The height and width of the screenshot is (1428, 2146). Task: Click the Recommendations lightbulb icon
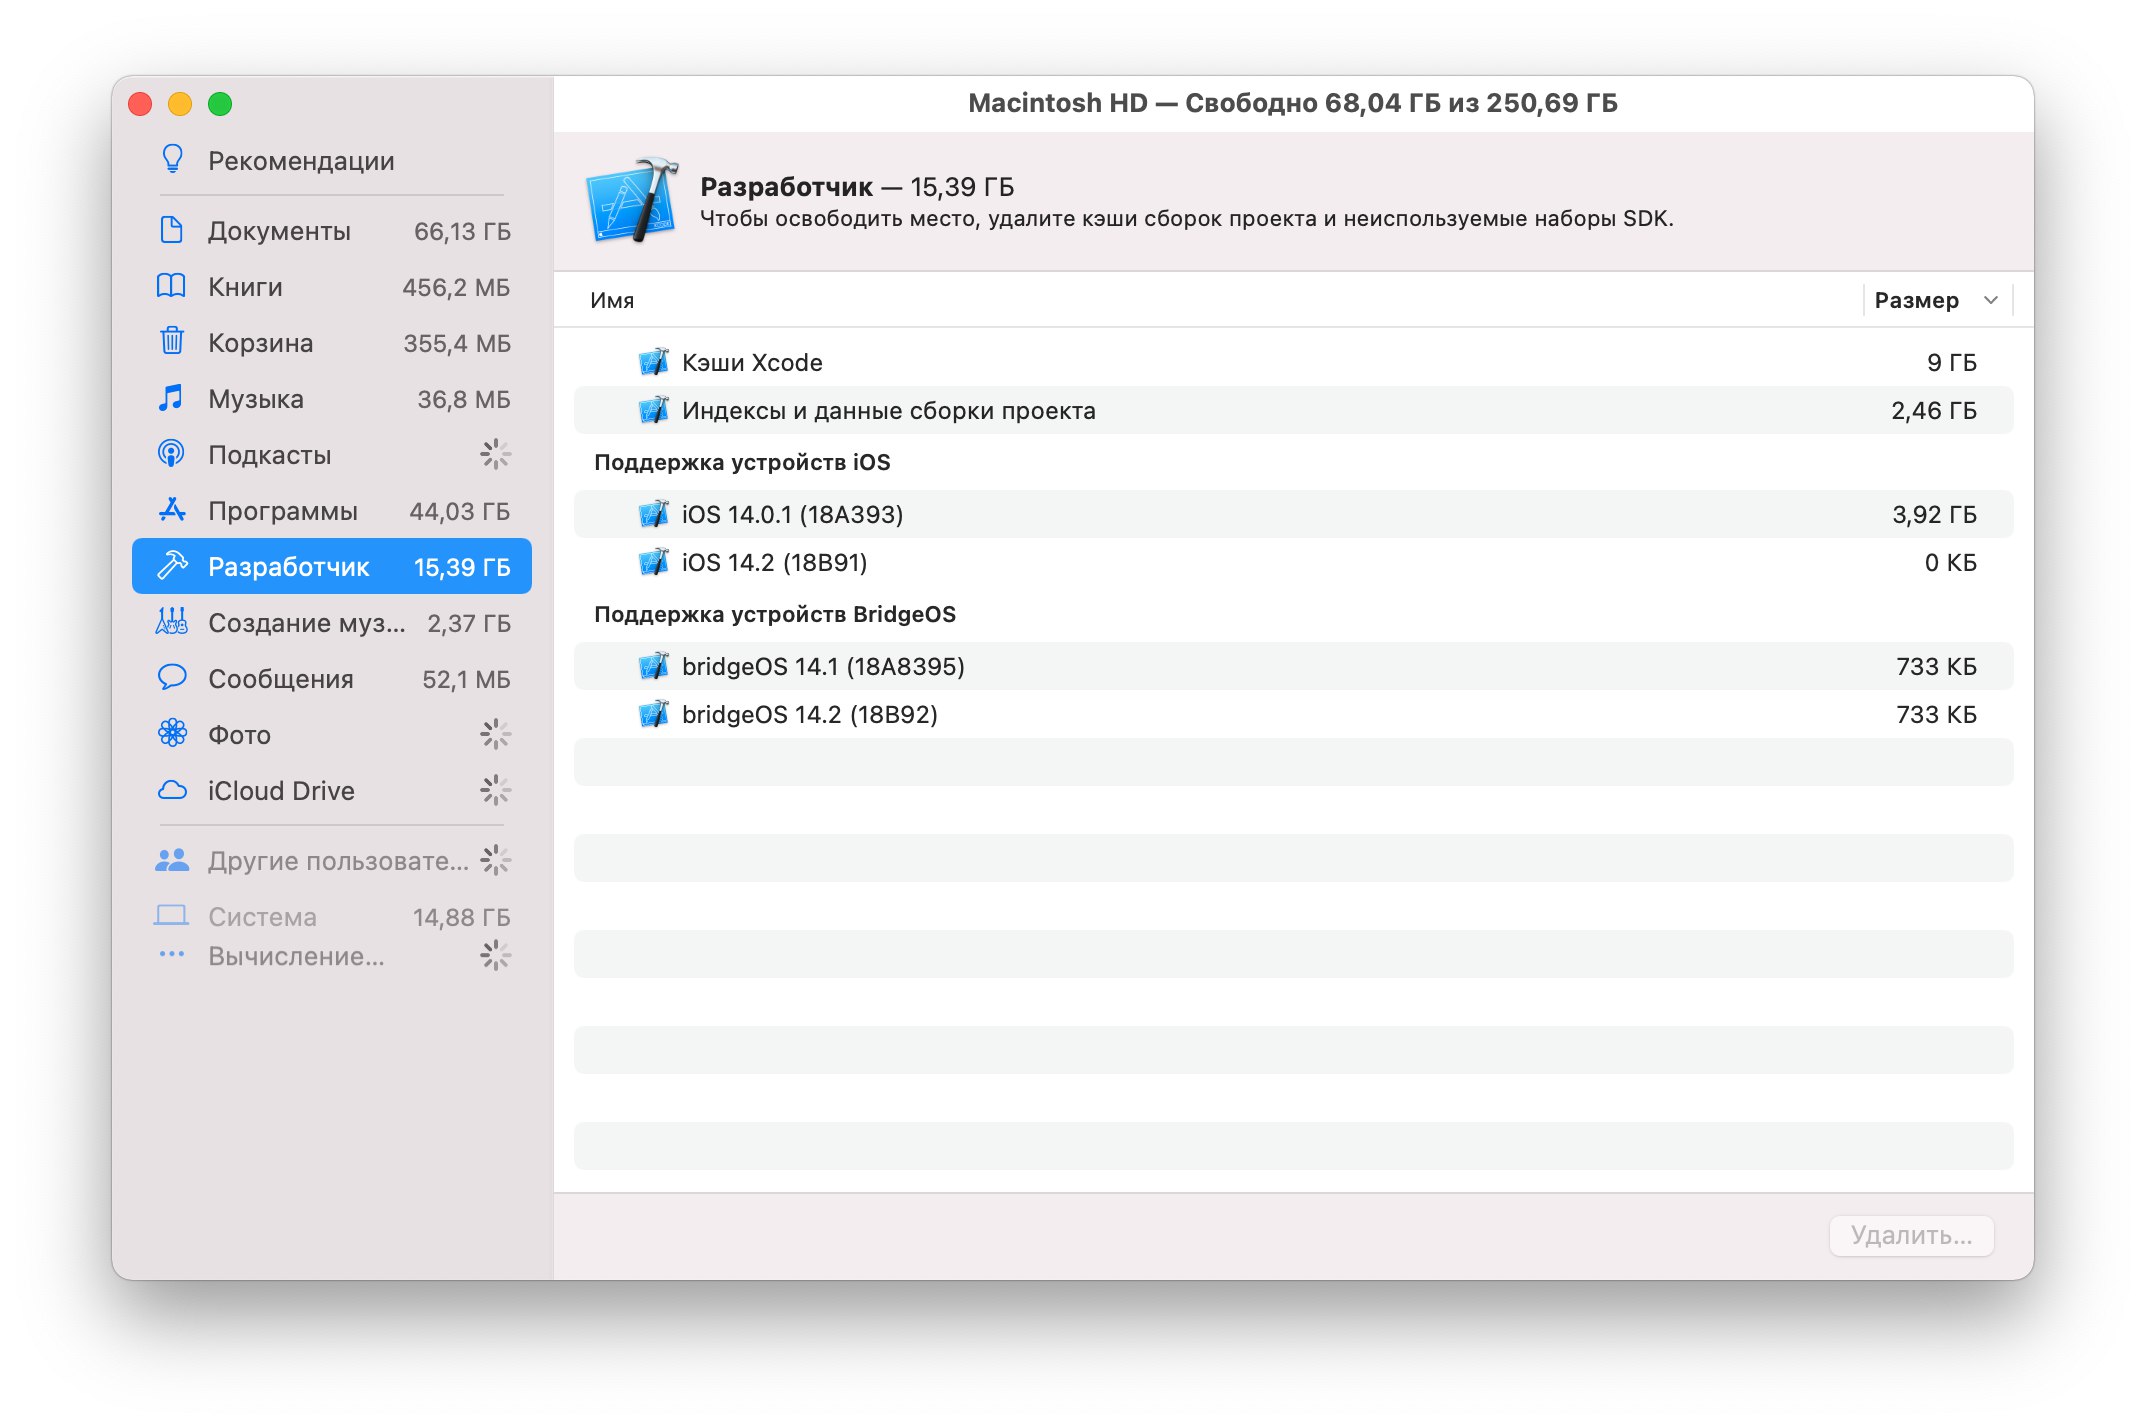[172, 160]
